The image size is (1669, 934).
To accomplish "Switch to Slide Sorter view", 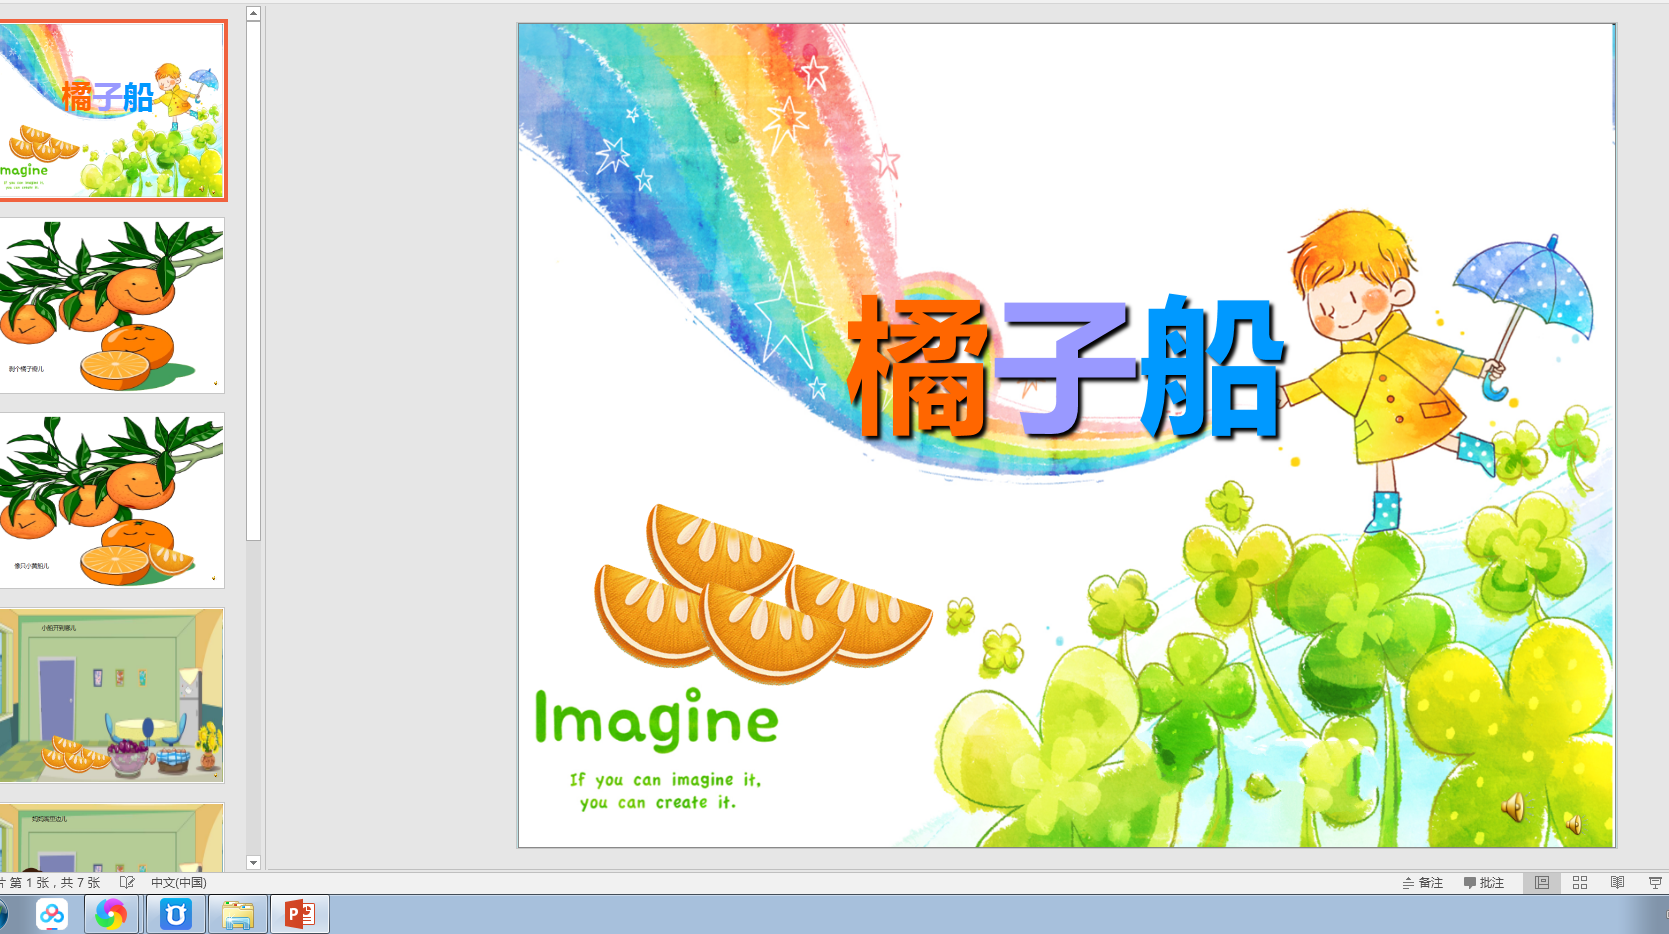I will (x=1580, y=883).
